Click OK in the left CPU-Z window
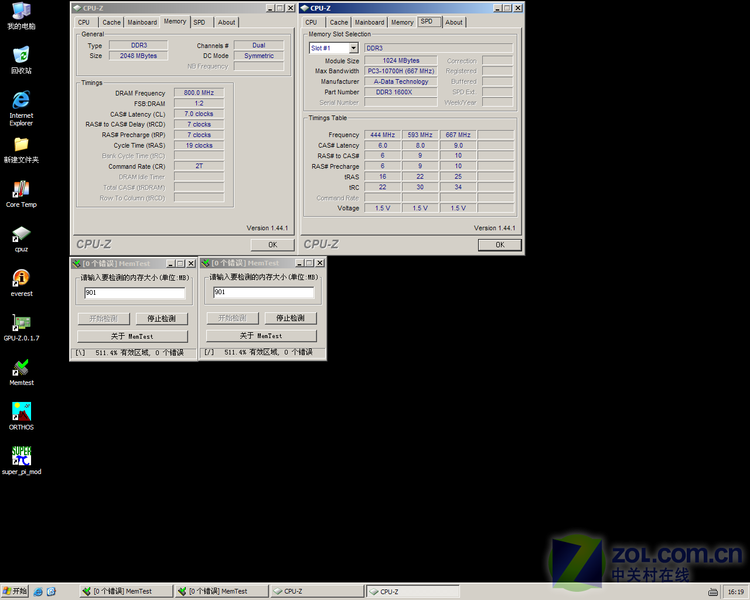This screenshot has width=750, height=600. coord(273,244)
